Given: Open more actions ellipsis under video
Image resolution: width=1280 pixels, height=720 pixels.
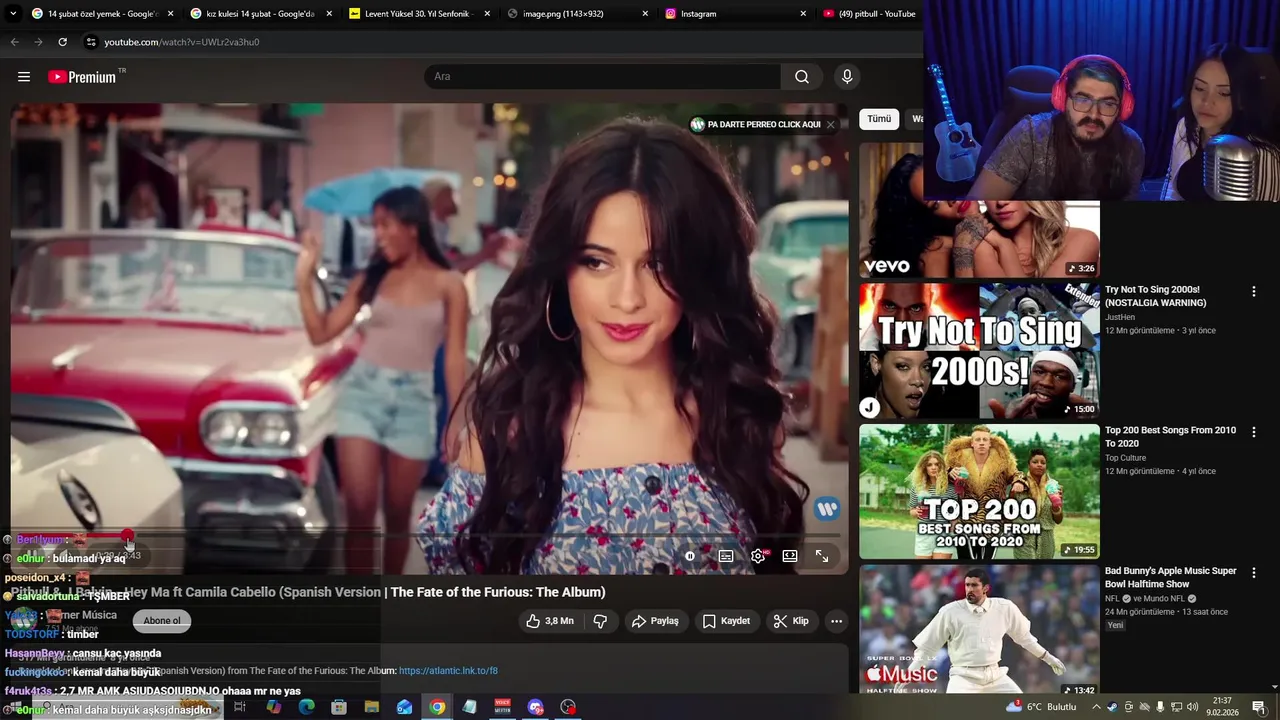Looking at the screenshot, I should (837, 621).
